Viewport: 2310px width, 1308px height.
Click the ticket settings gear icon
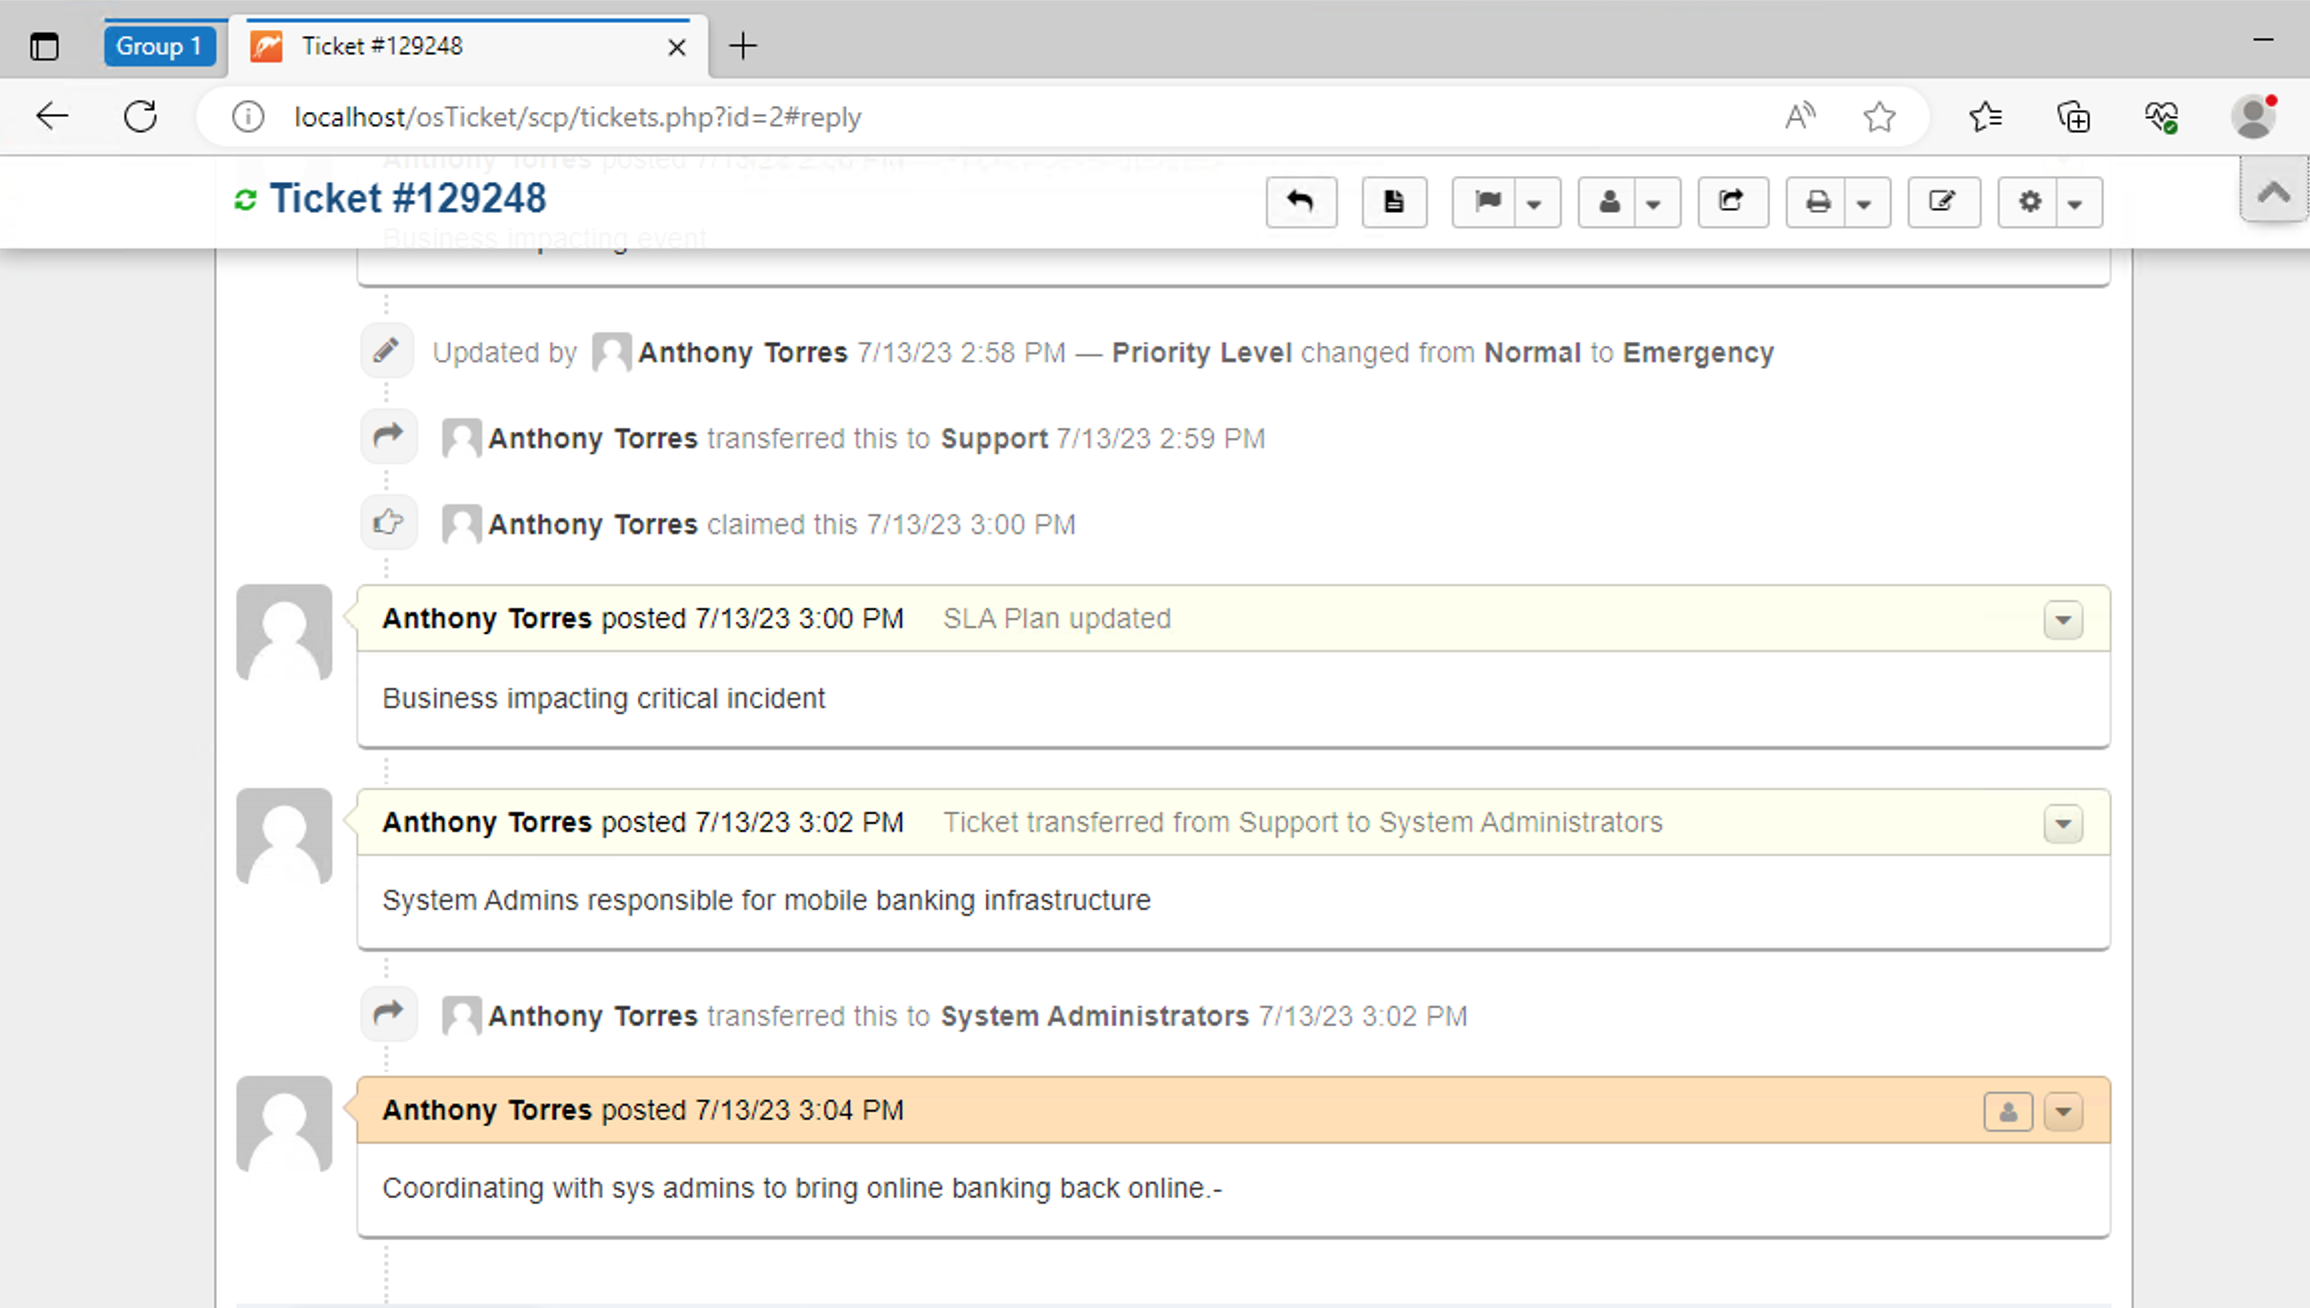[x=2029, y=202]
